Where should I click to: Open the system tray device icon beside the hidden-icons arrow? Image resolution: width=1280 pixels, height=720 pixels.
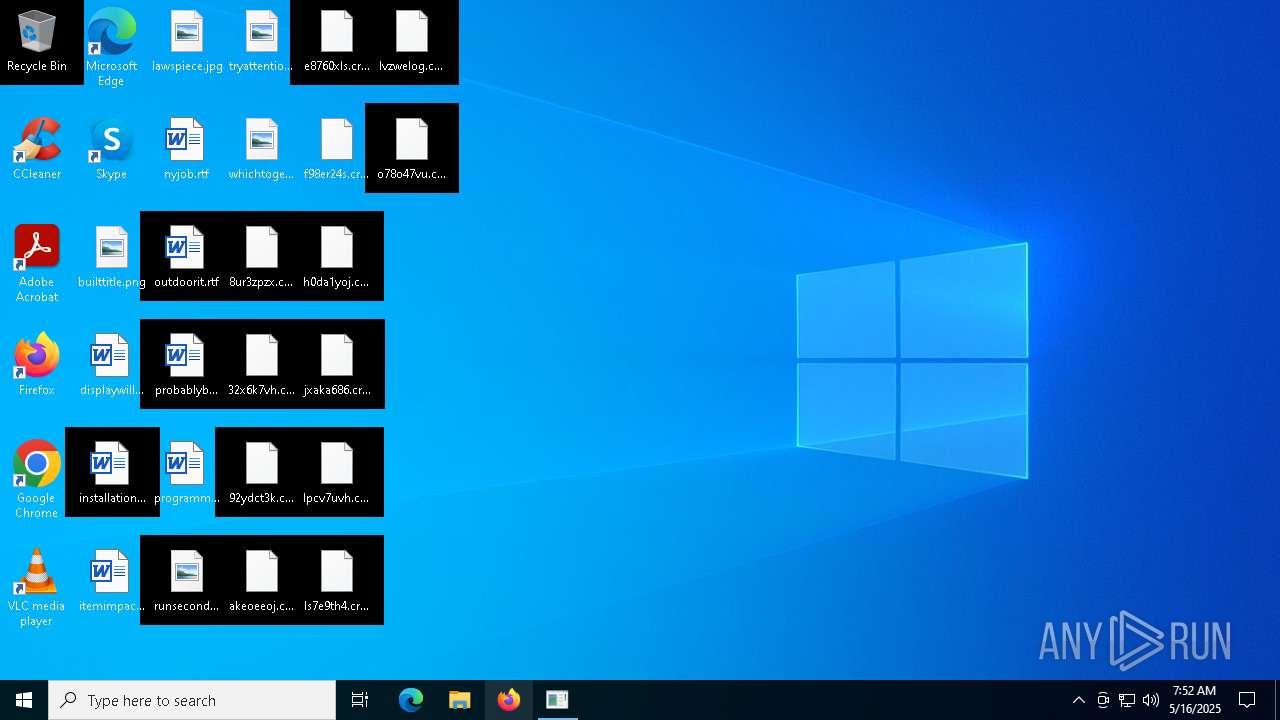click(x=1103, y=700)
